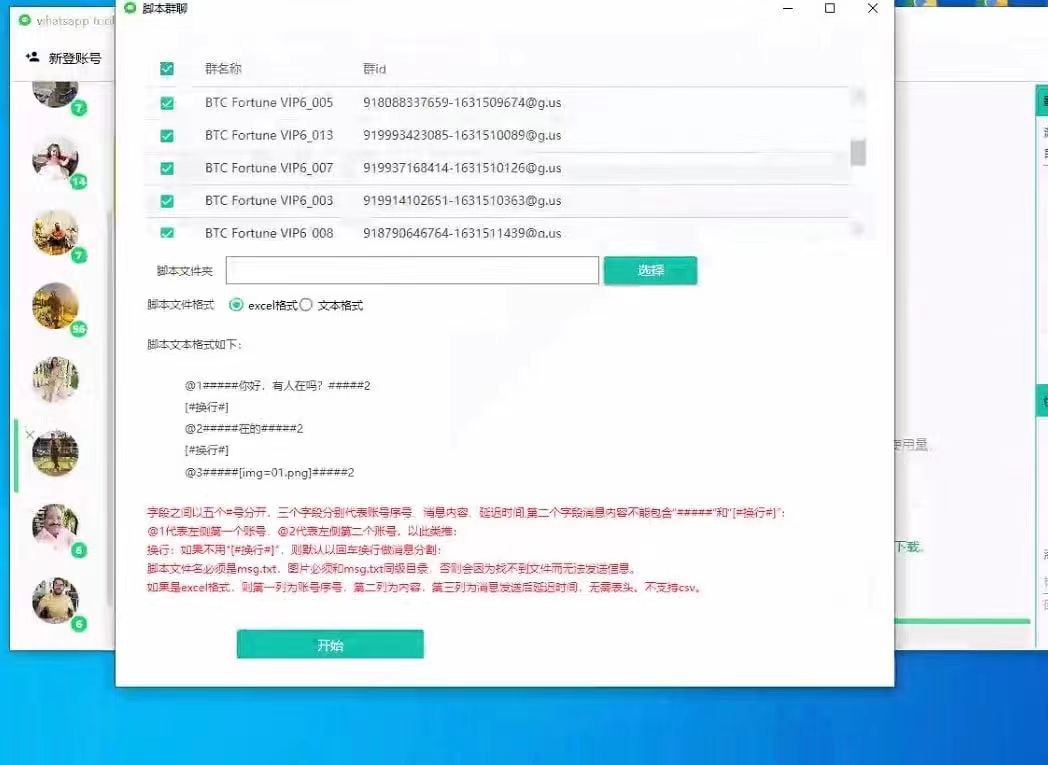
Task: Uncheck the BTC Fortune VIP6_013 row checkbox
Action: (x=167, y=136)
